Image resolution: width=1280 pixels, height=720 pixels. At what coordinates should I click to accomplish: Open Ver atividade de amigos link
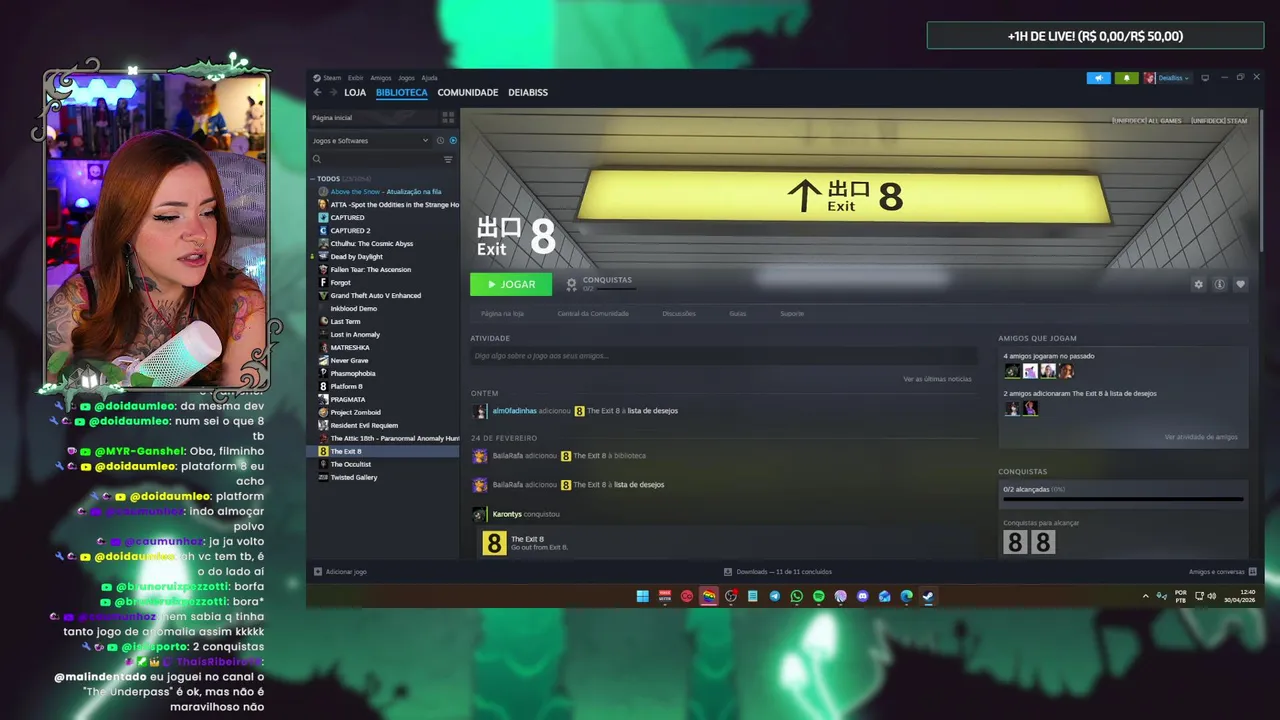[x=1201, y=437]
